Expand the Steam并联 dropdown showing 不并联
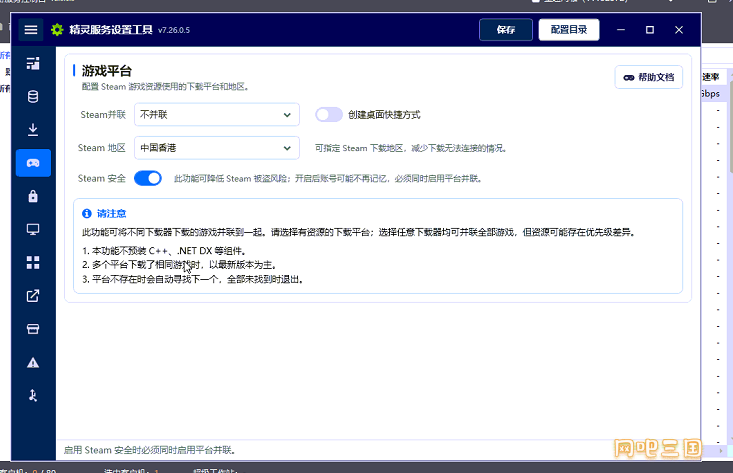The width and height of the screenshot is (733, 473). (x=217, y=115)
